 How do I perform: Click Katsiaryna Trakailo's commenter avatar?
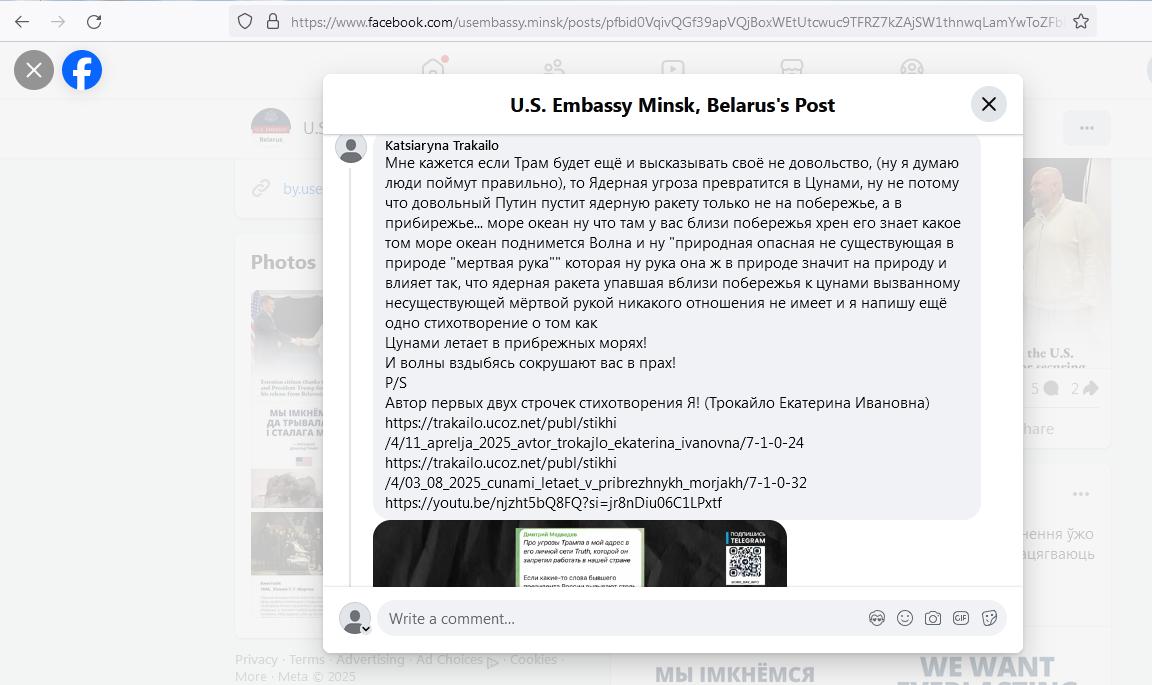tap(350, 147)
